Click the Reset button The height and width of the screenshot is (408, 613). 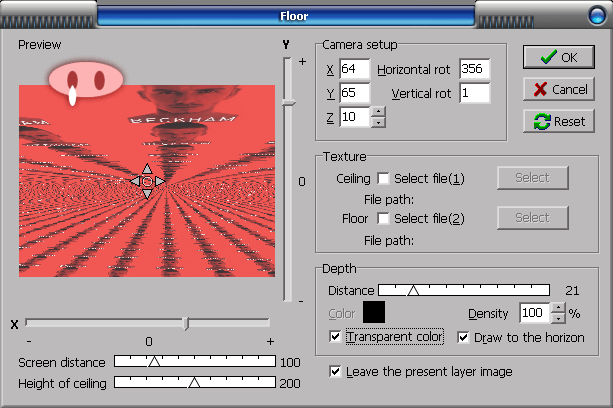pos(559,121)
